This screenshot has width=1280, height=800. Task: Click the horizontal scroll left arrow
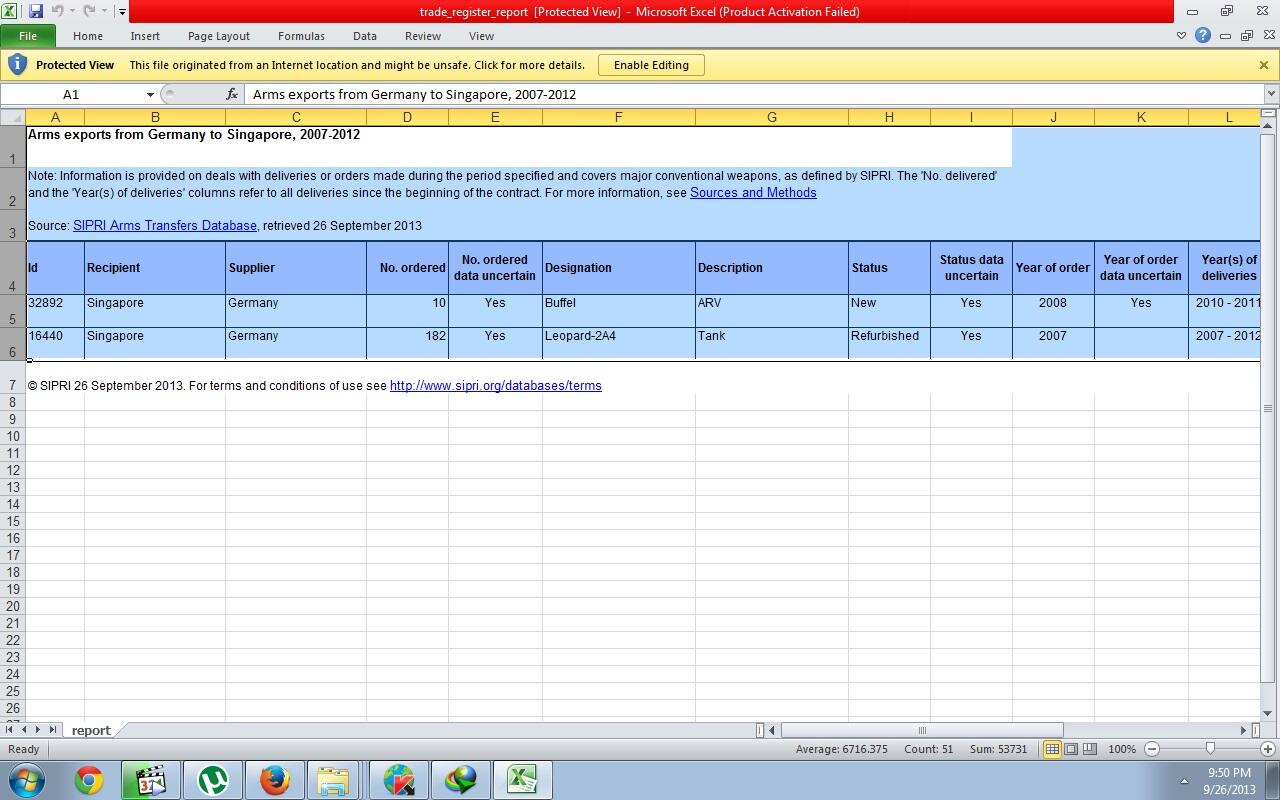771,730
